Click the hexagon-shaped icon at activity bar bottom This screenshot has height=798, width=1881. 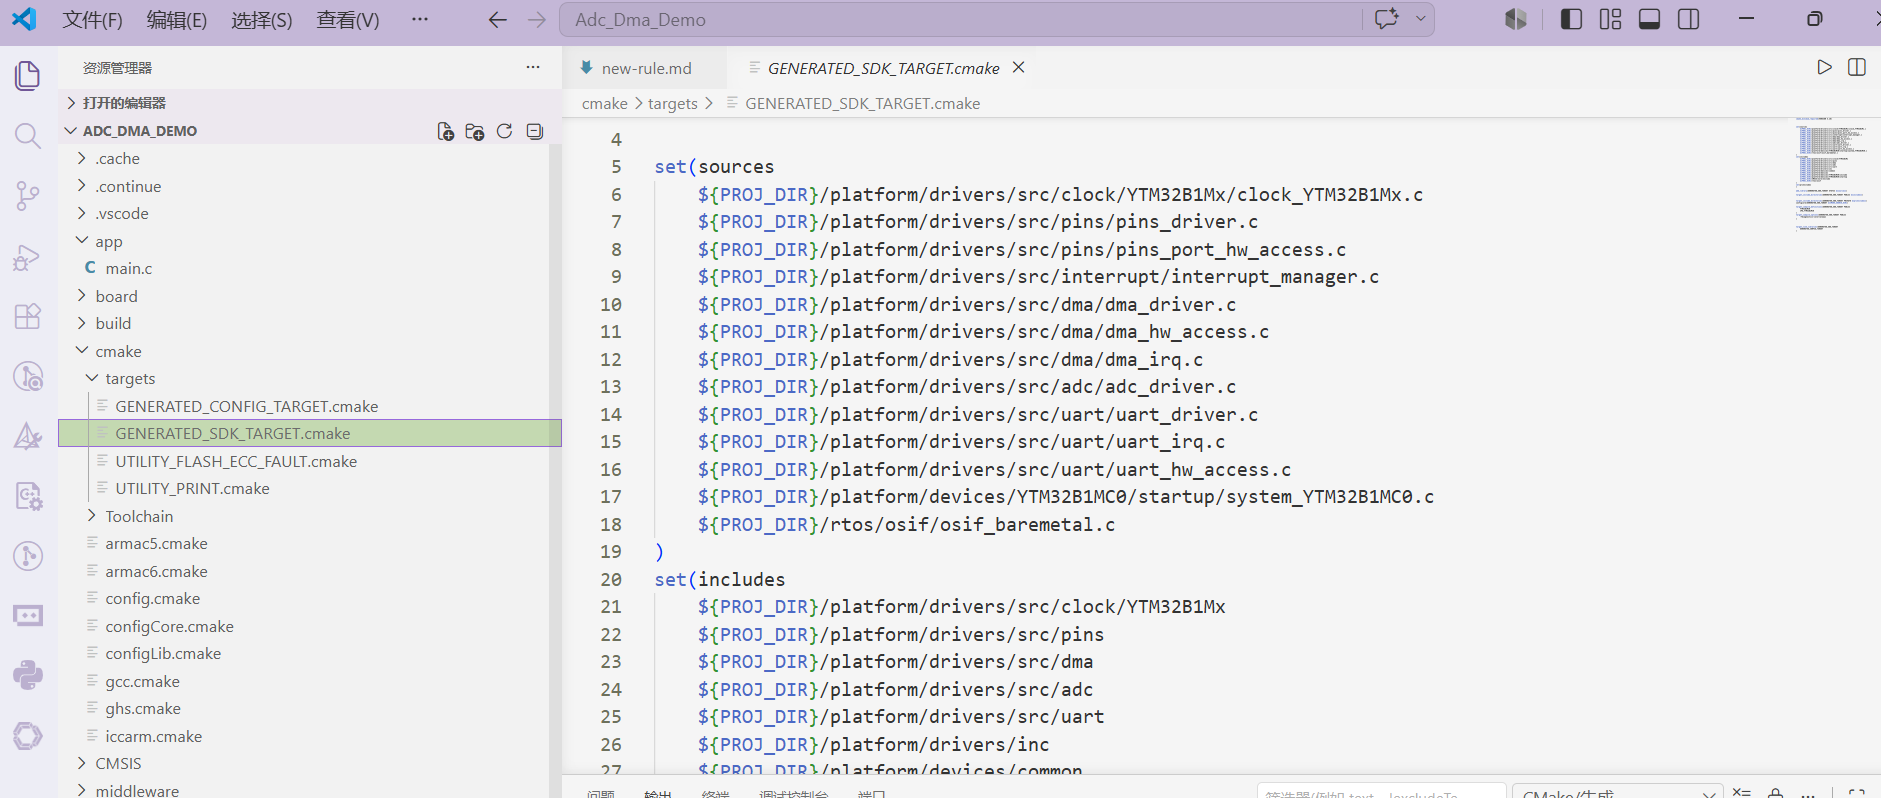[28, 736]
